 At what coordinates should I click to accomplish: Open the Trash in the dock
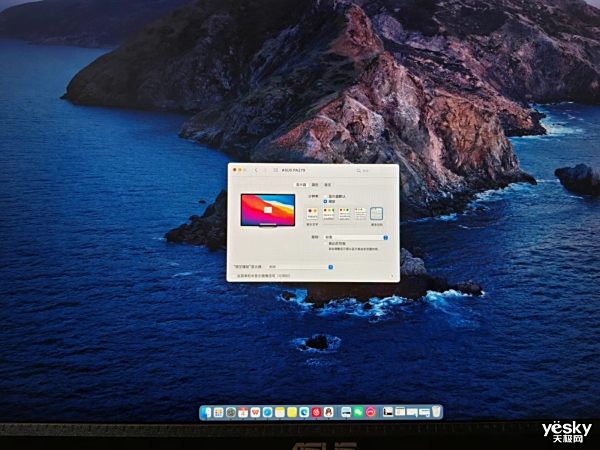tap(437, 412)
